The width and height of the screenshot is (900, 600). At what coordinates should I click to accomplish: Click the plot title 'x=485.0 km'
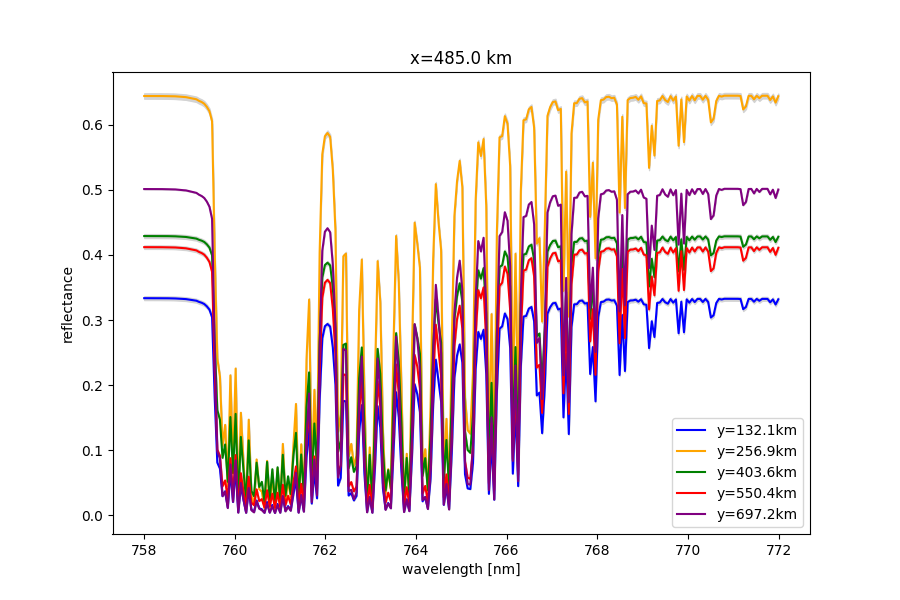click(461, 58)
